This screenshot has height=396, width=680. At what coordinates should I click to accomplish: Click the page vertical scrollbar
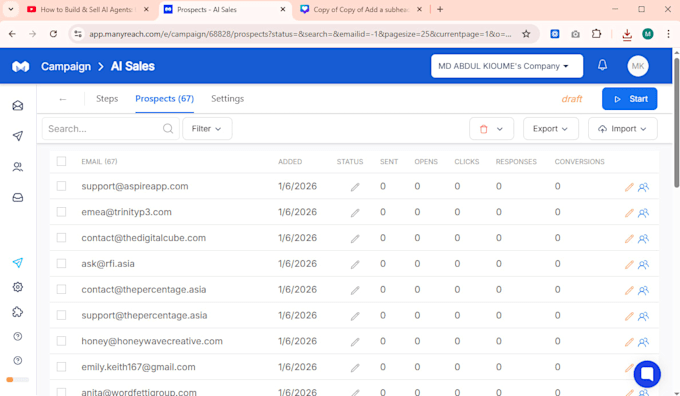[676, 122]
